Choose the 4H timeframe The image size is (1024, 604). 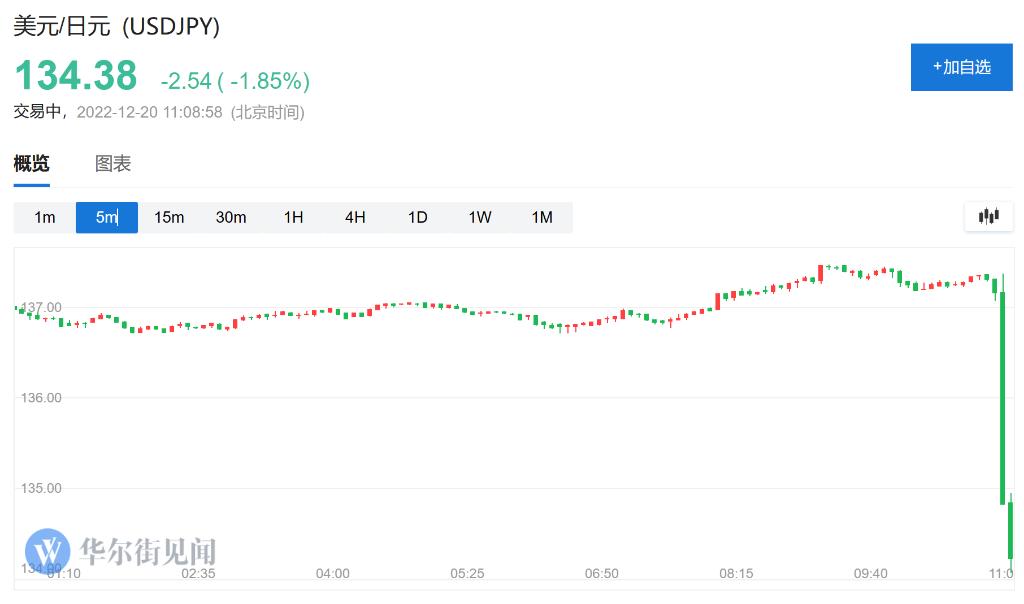point(355,217)
